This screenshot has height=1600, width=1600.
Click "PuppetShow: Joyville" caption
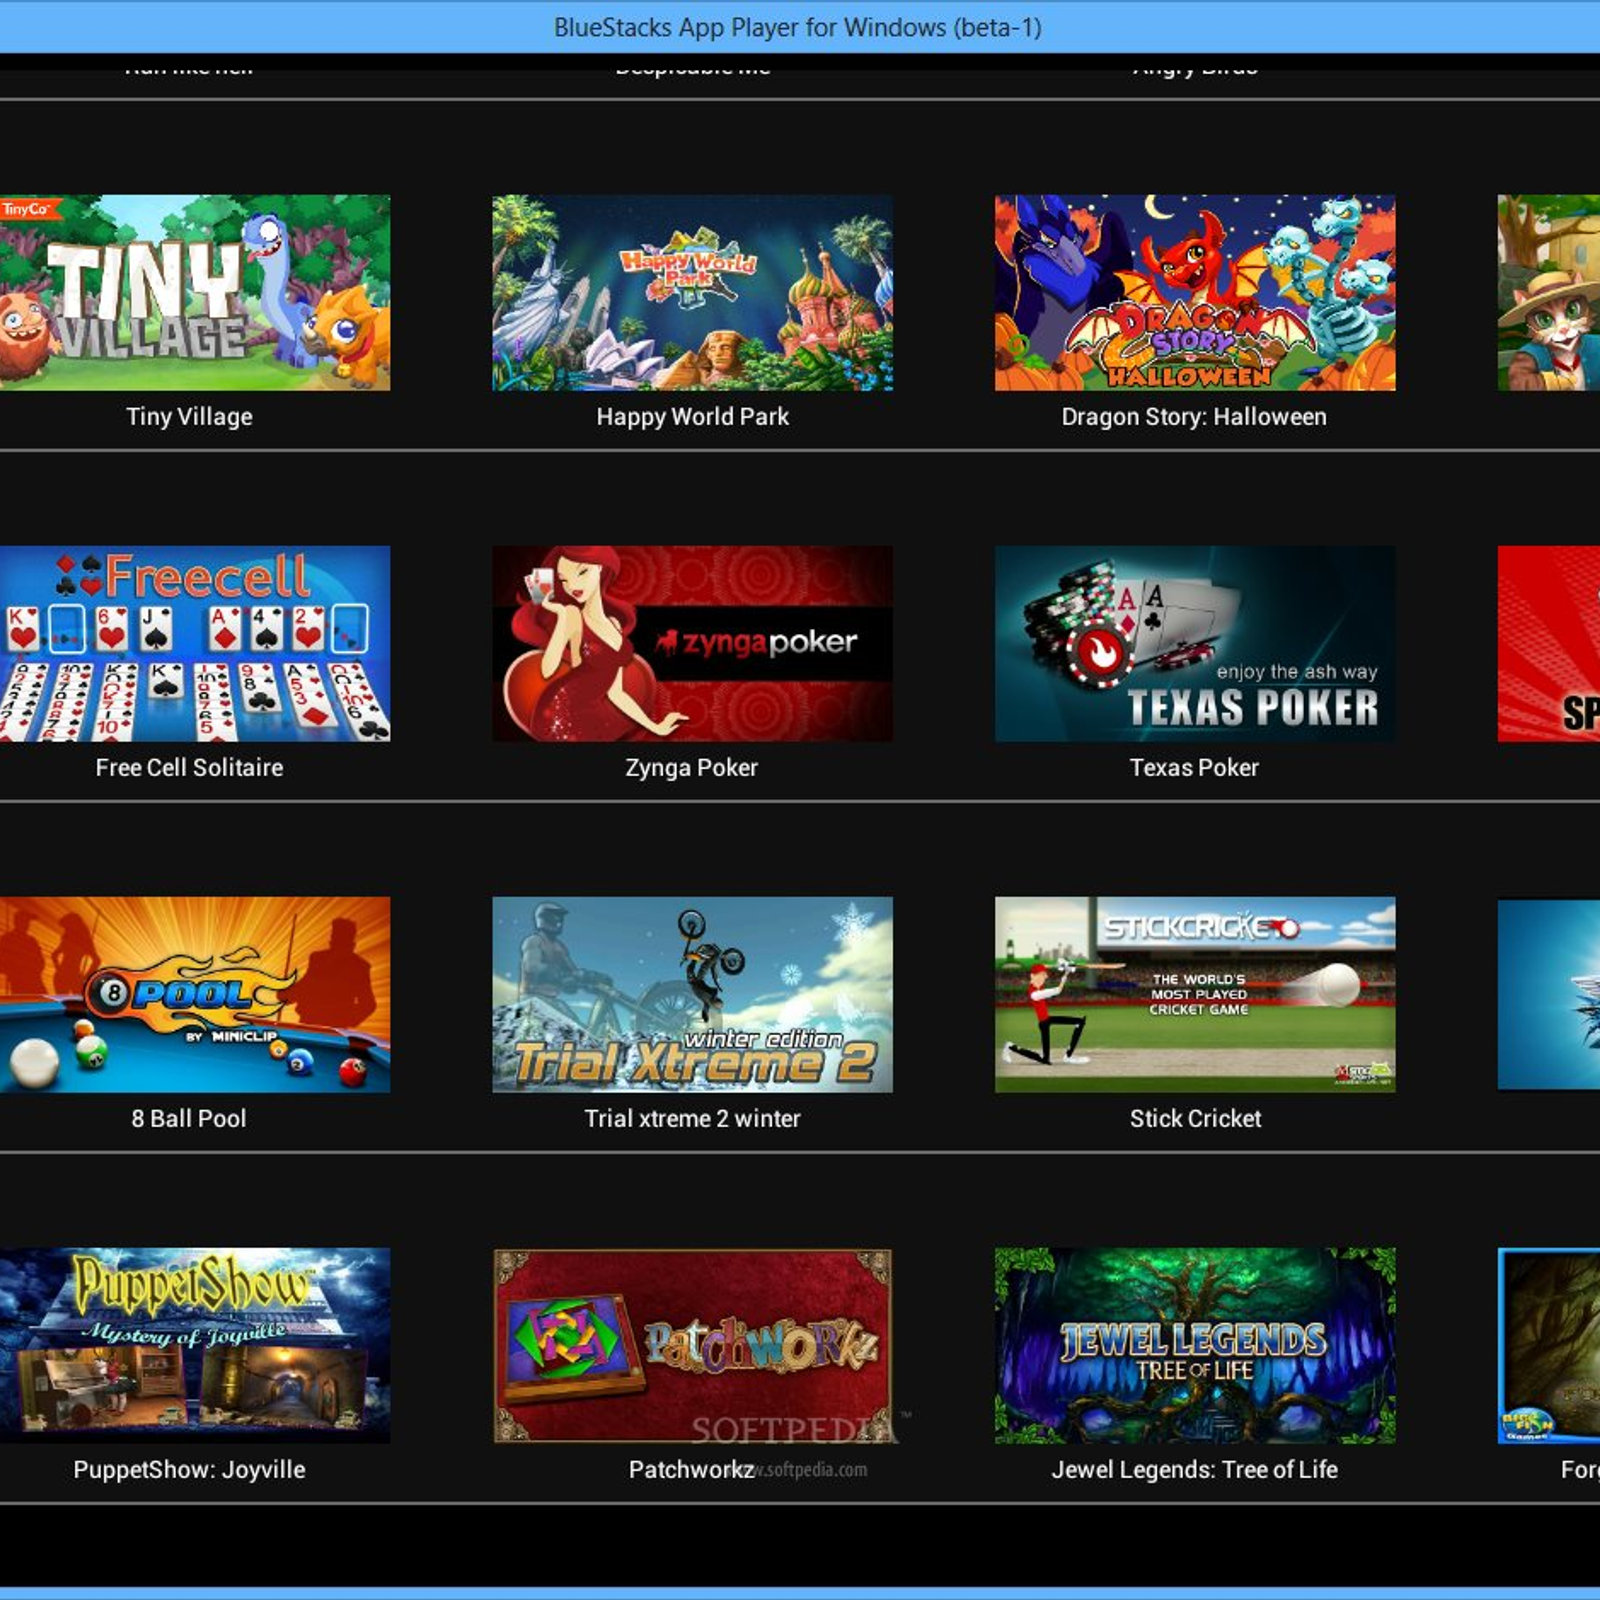pyautogui.click(x=189, y=1470)
